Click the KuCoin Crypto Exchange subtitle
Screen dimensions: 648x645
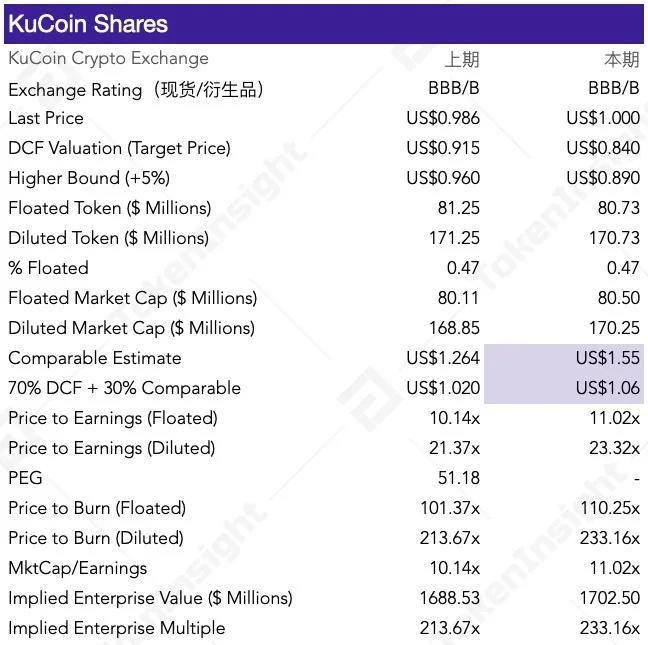[108, 59]
